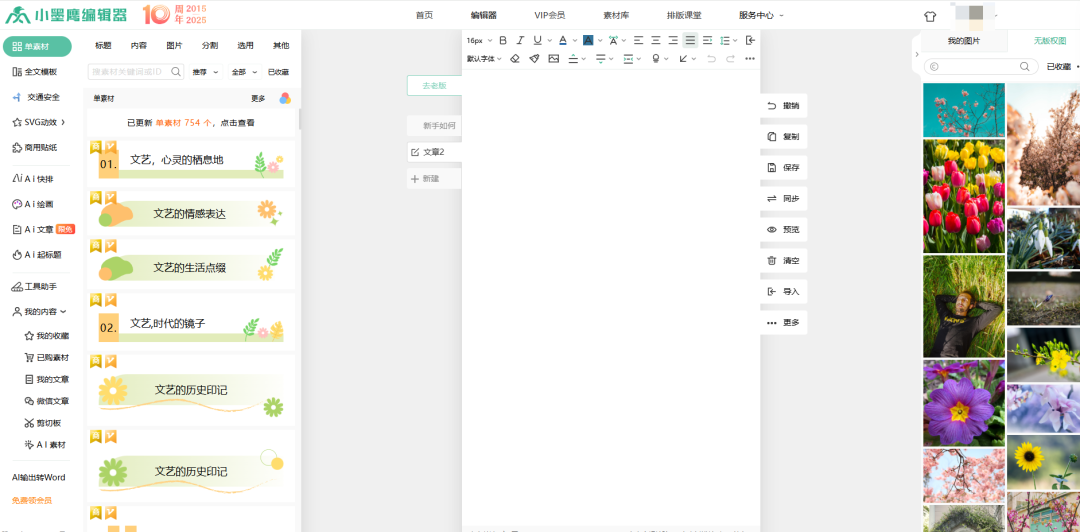This screenshot has height=532, width=1080.
Task: Click the format painter brush icon
Action: tap(534, 59)
